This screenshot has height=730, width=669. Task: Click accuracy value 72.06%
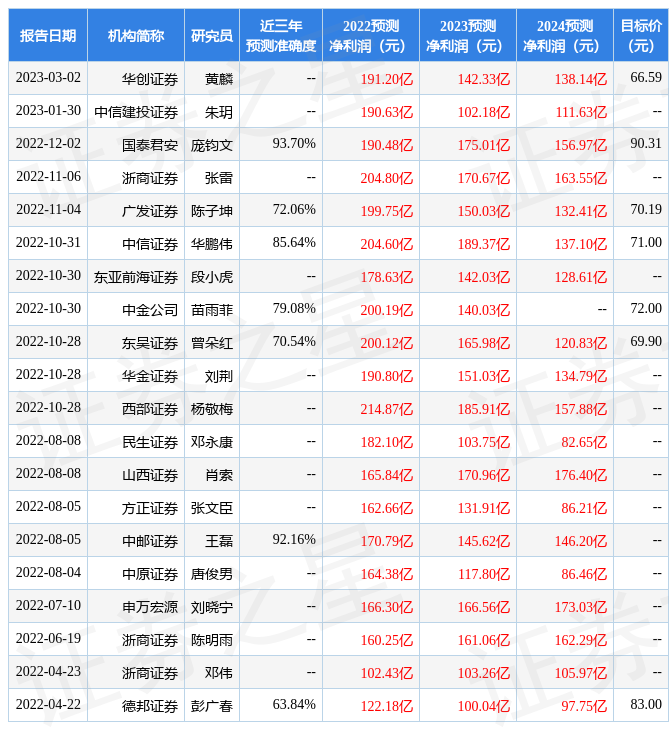294,210
